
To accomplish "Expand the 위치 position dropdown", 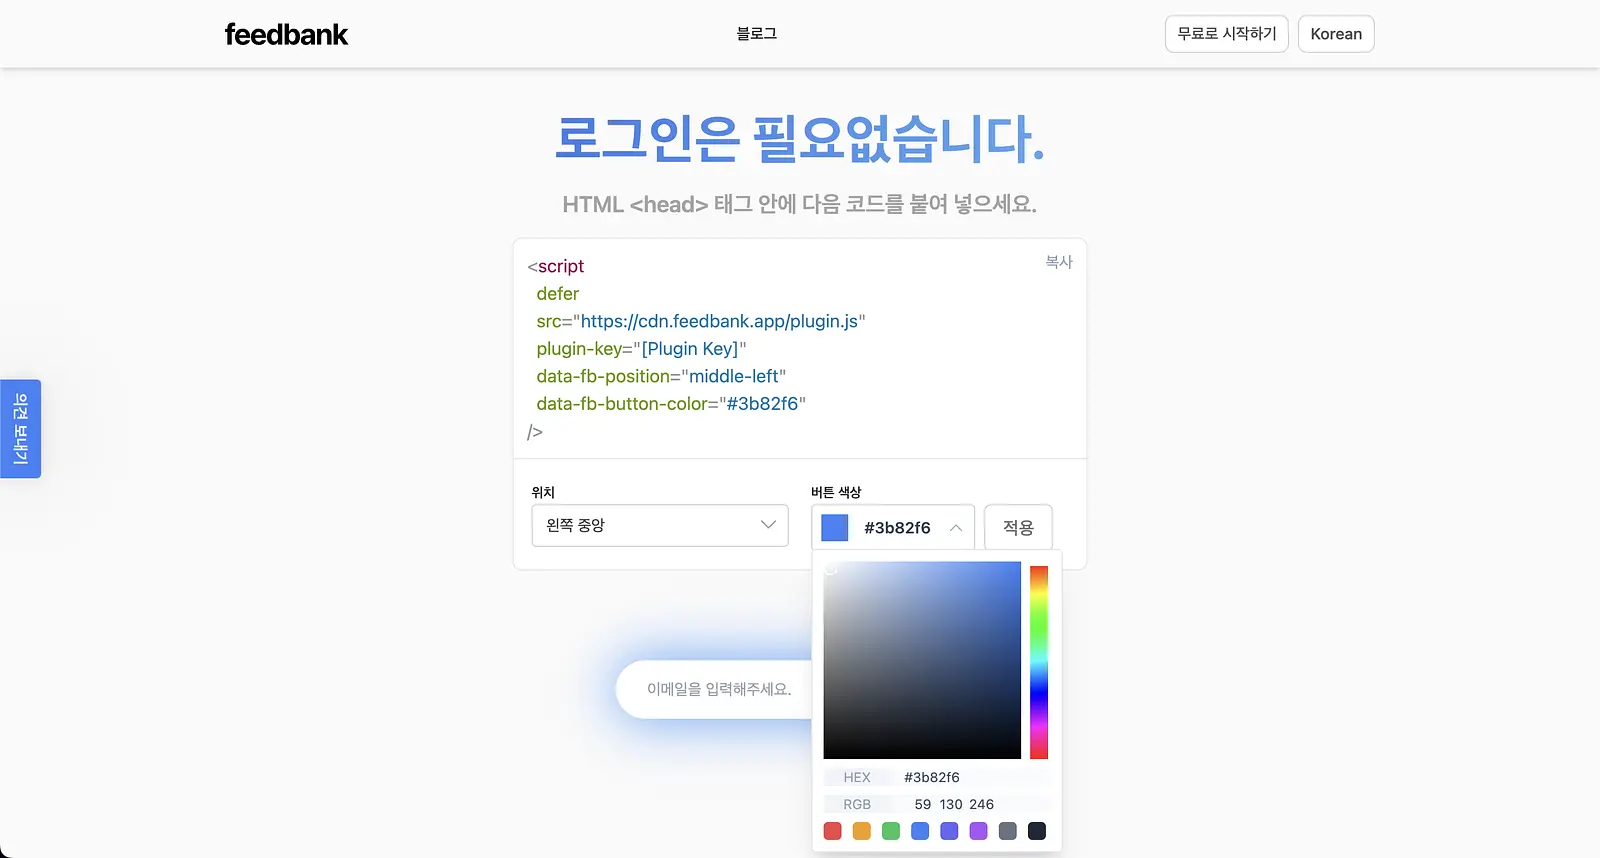I will [660, 525].
